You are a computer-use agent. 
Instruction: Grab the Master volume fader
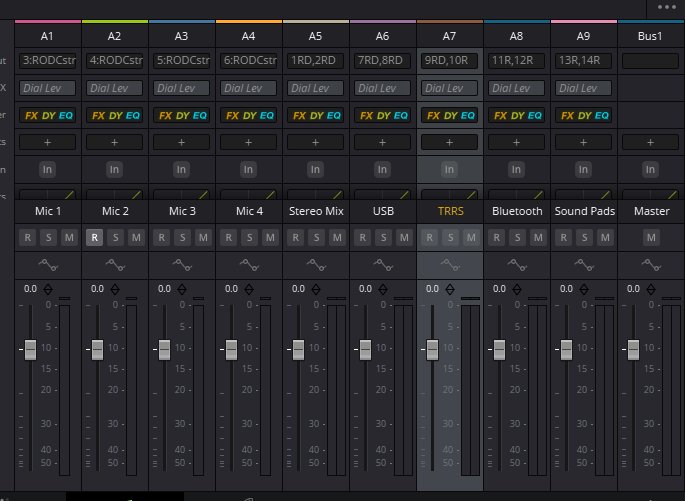[633, 349]
